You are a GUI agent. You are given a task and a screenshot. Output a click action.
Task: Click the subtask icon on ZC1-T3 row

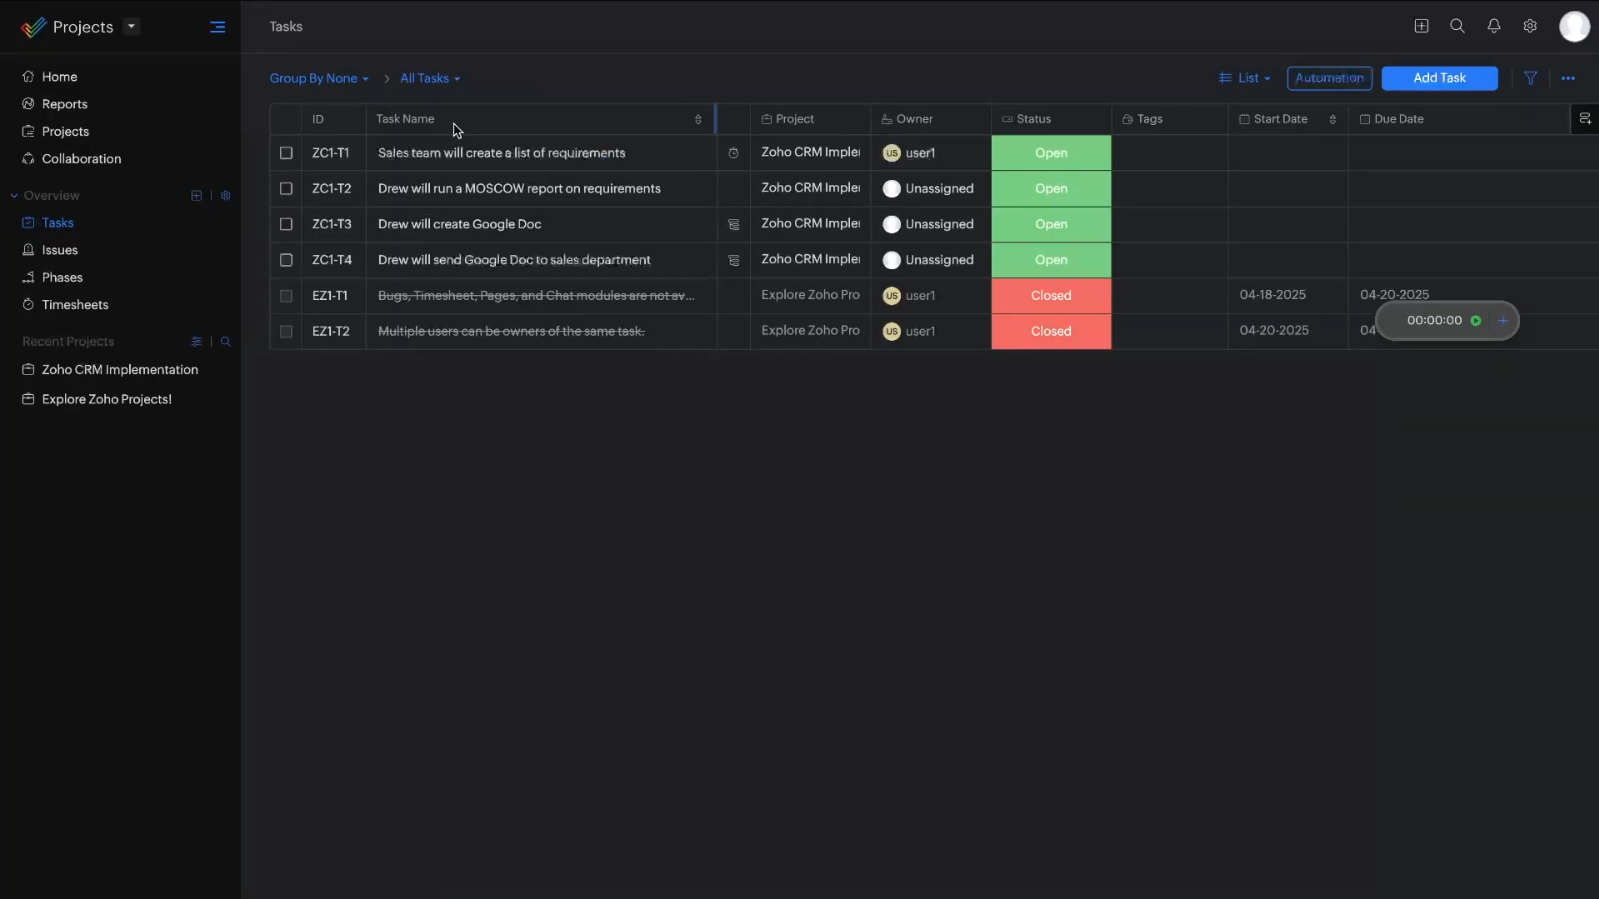pos(733,225)
